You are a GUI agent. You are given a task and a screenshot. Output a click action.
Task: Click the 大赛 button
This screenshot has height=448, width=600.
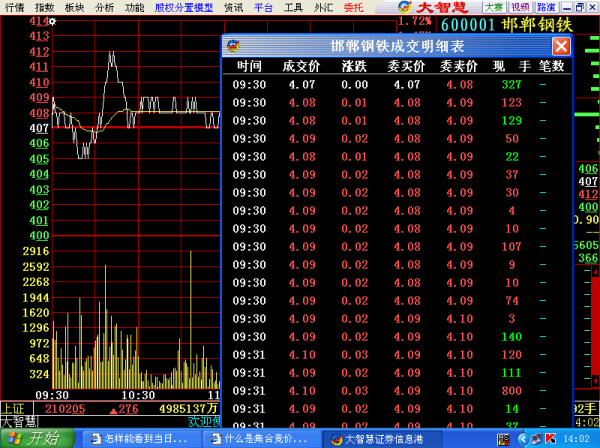pyautogui.click(x=494, y=7)
